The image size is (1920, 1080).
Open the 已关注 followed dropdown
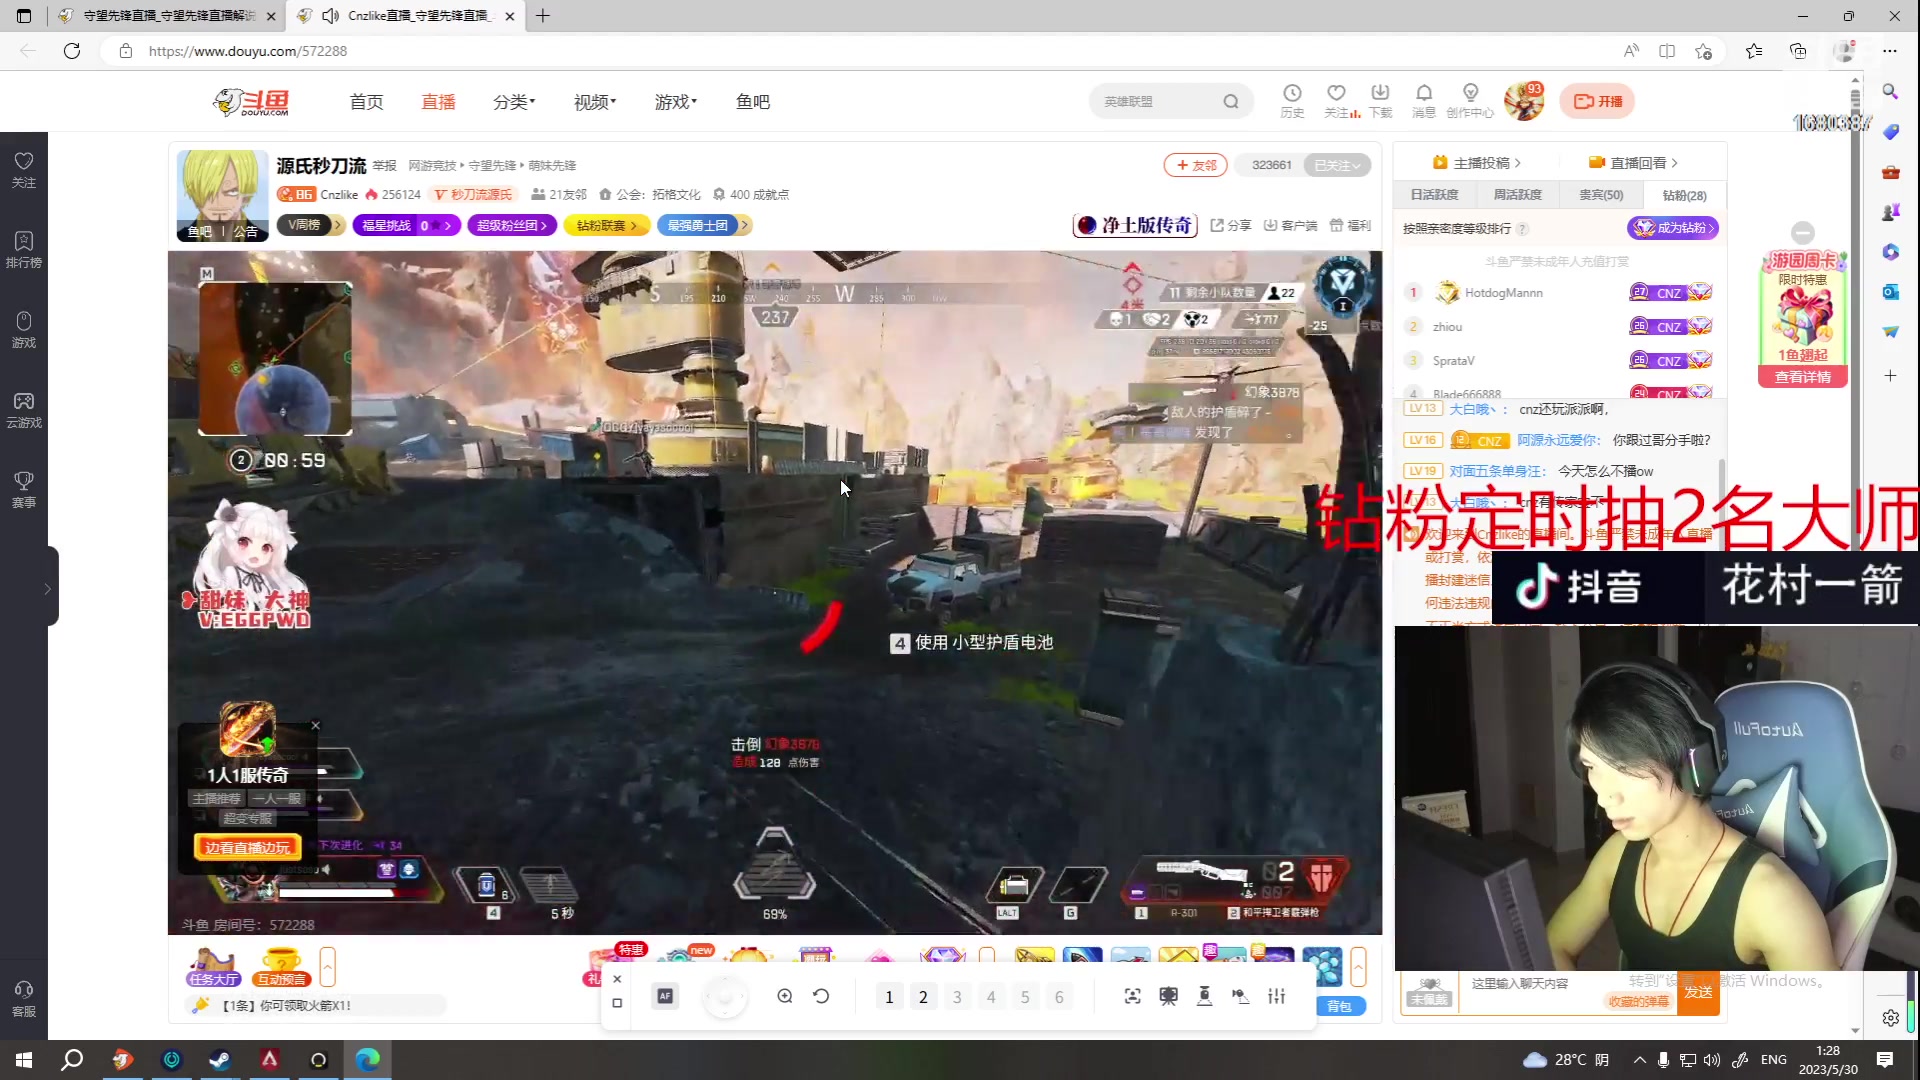(1337, 165)
